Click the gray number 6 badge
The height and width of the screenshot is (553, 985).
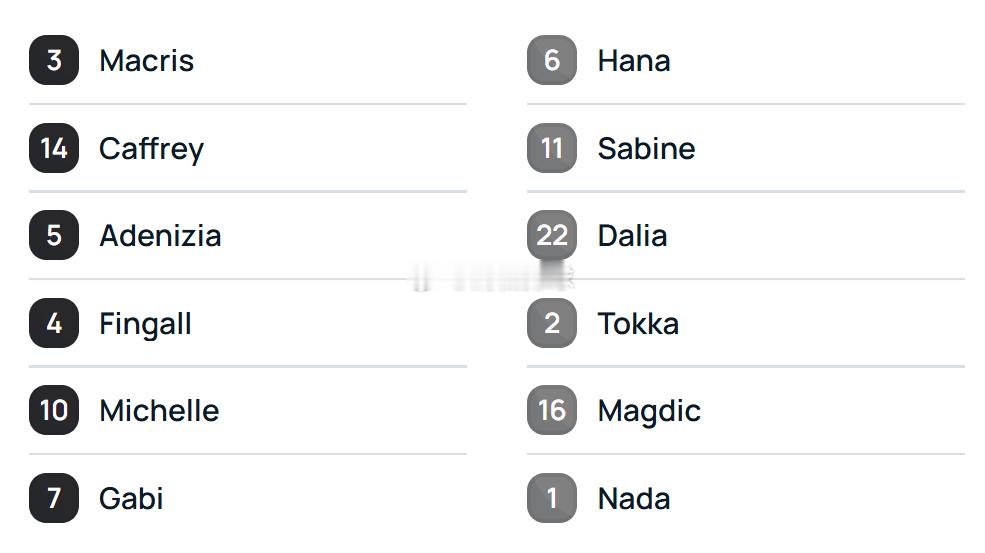[x=552, y=60]
